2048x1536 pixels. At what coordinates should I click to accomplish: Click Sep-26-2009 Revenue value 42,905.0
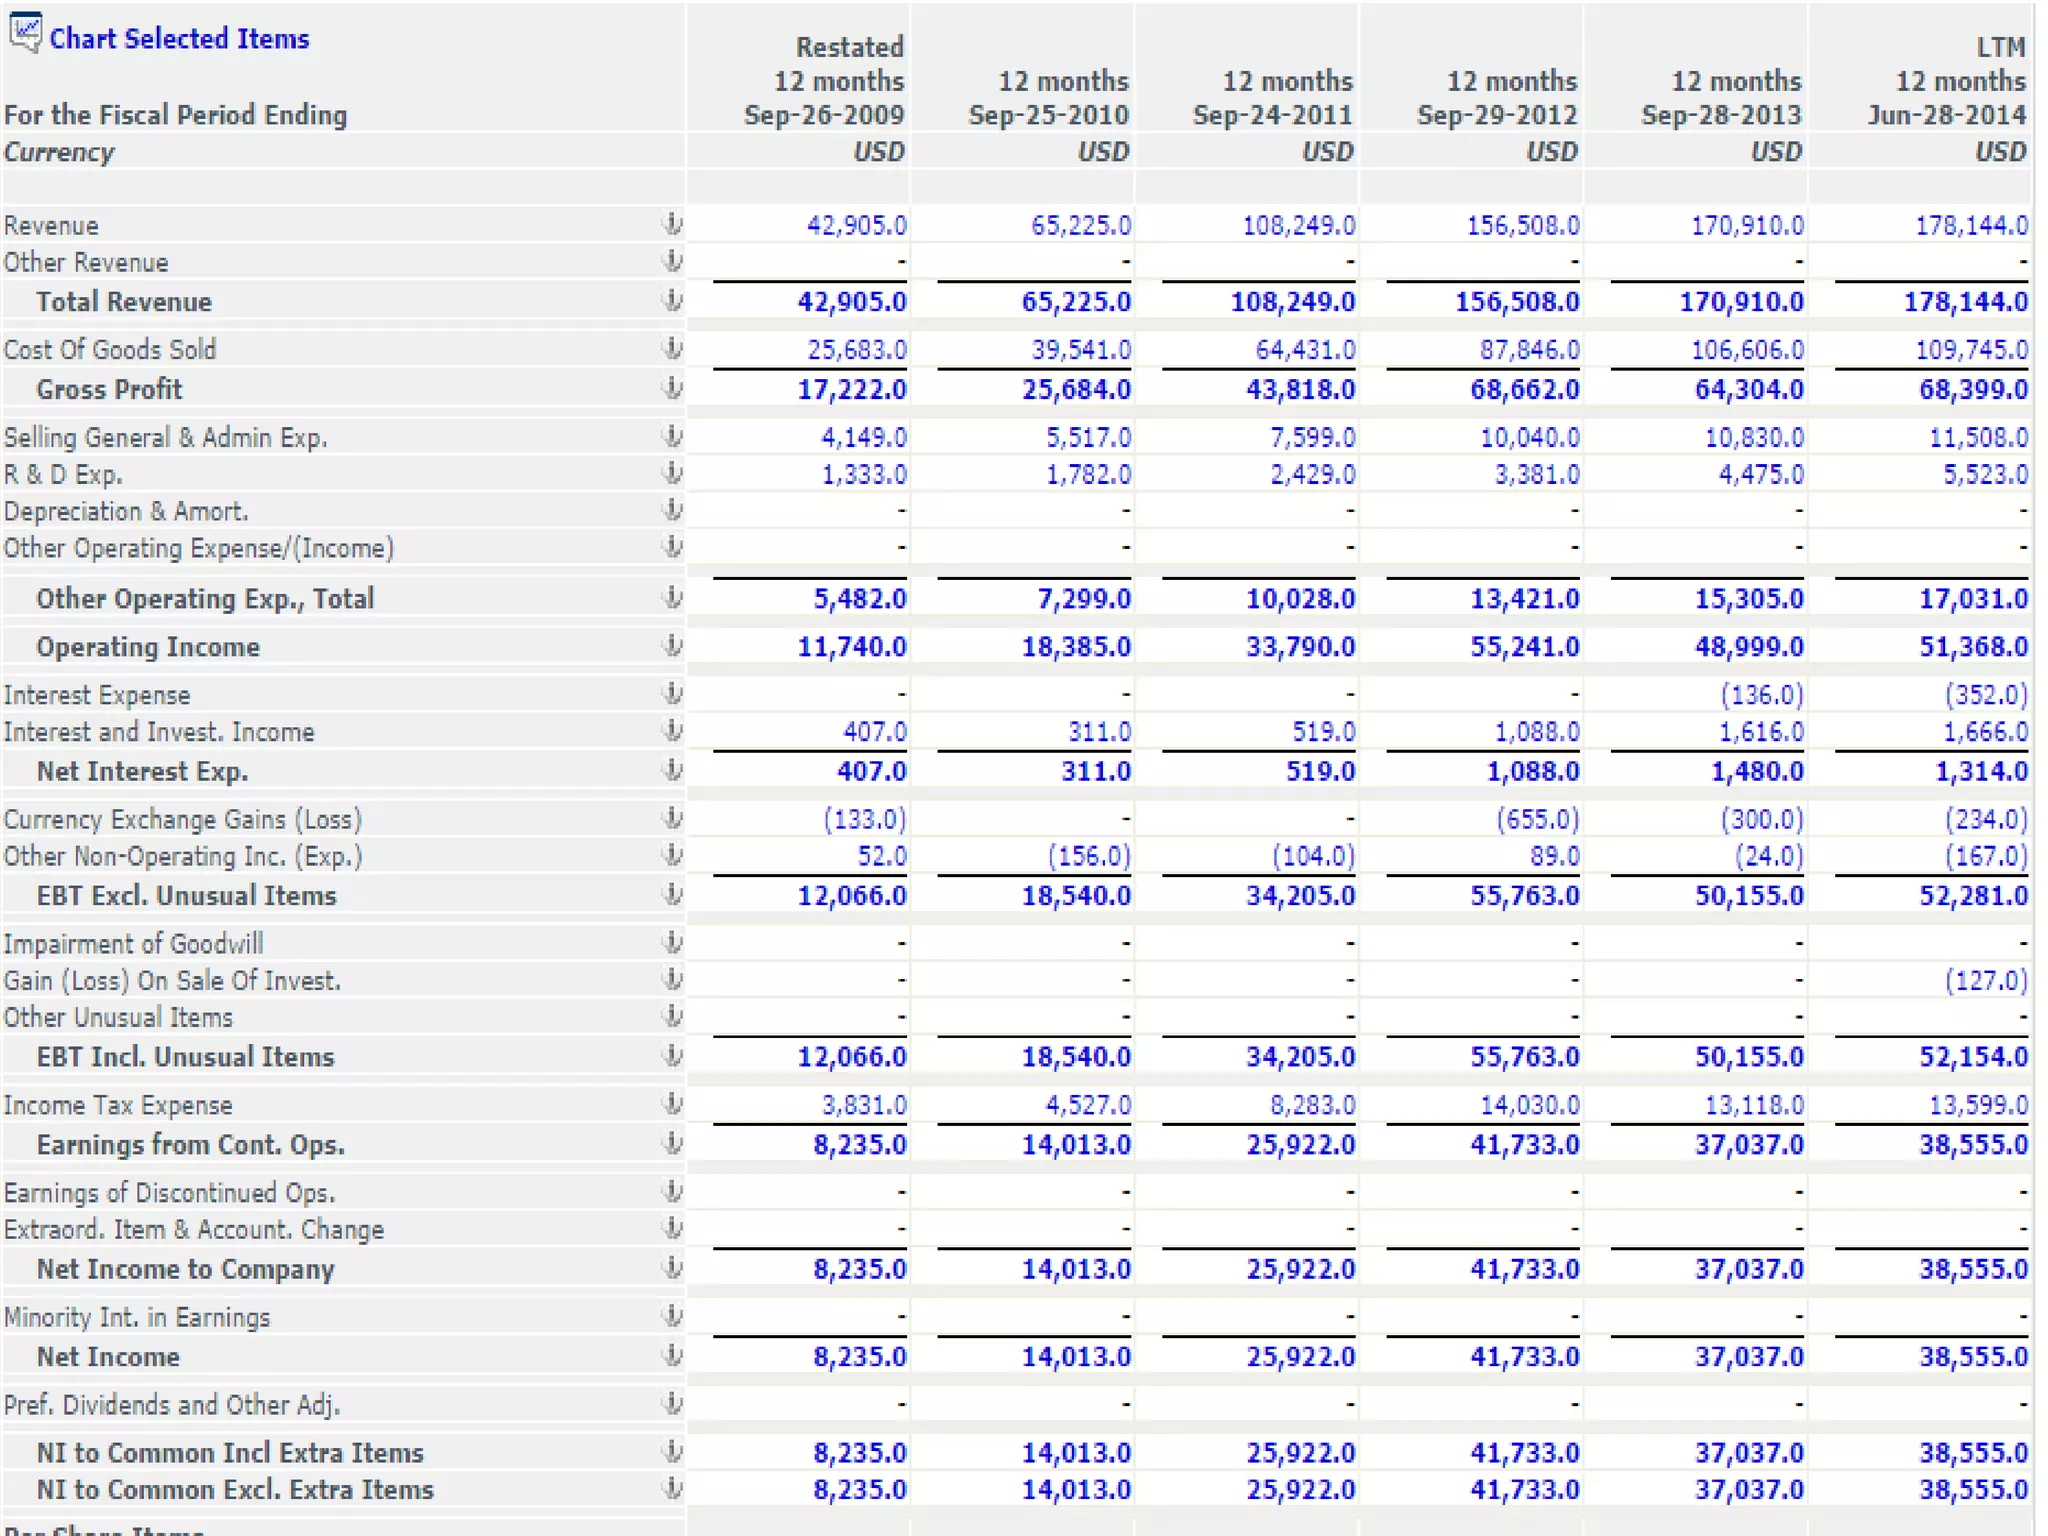point(856,225)
